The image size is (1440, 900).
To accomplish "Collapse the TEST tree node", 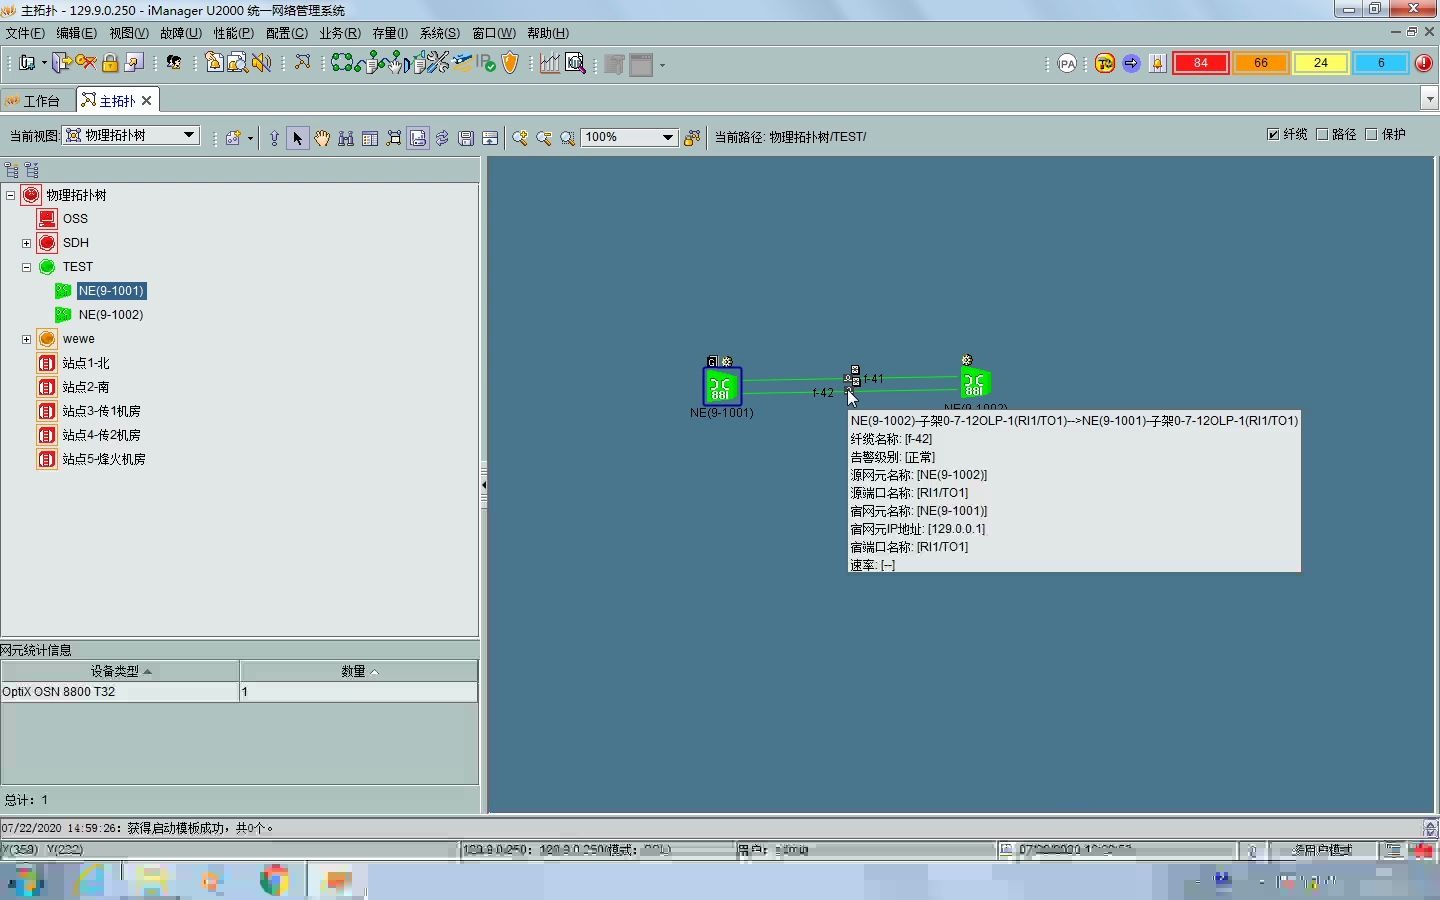I will [x=27, y=267].
